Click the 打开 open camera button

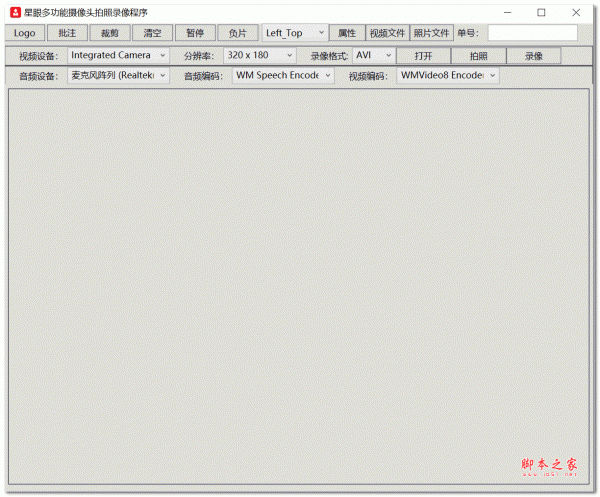click(x=424, y=56)
